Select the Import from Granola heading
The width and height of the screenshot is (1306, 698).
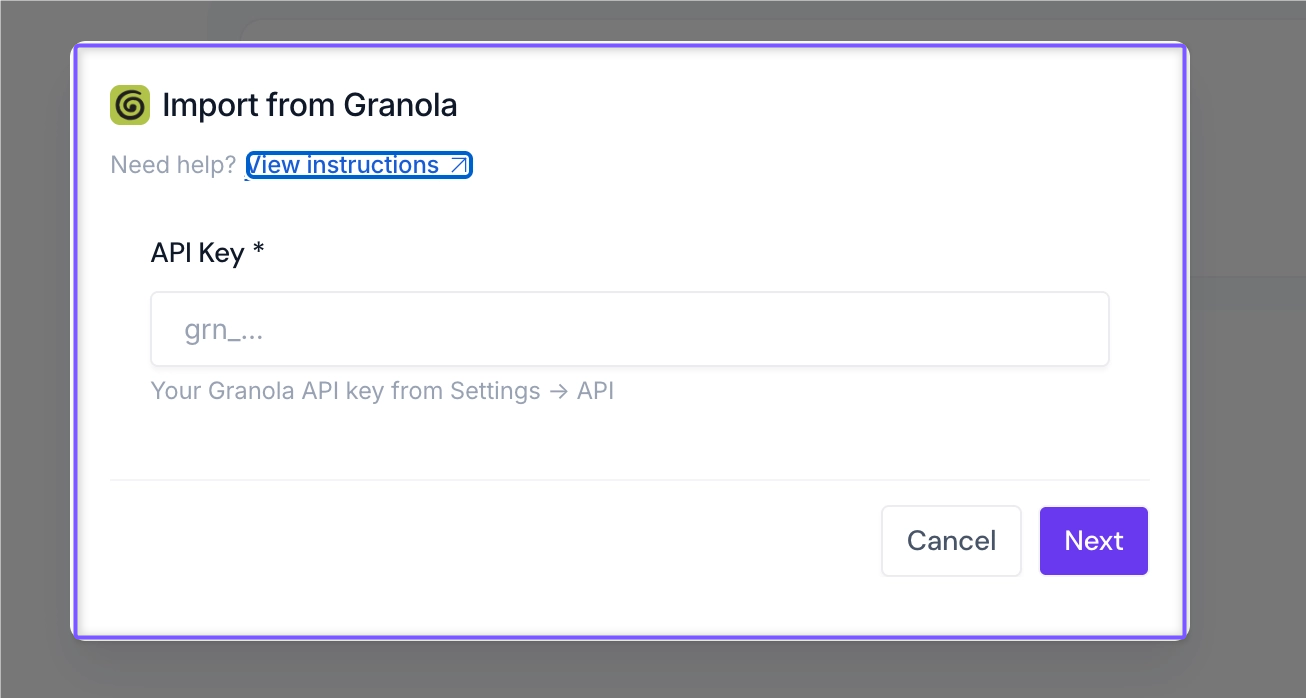coord(310,105)
